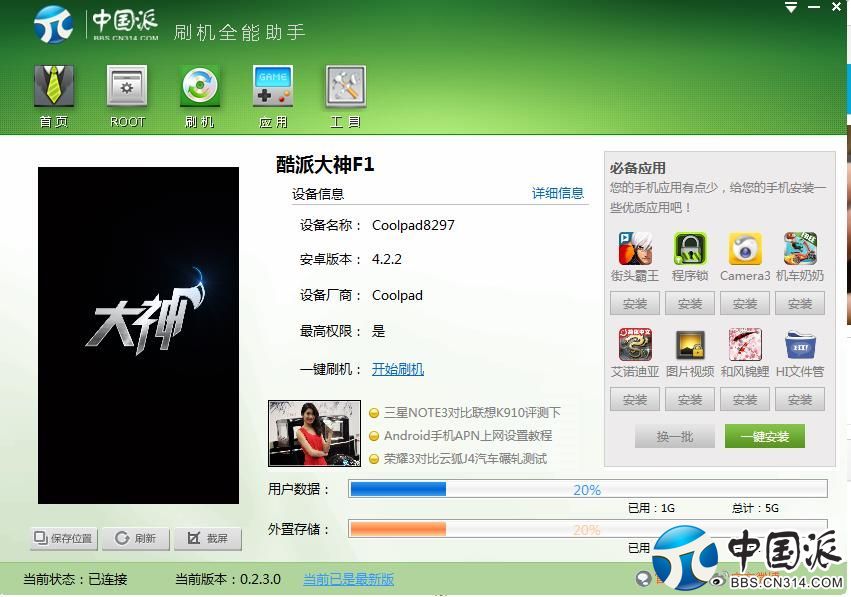Click the 当前版本：0.2.3.0 version text
This screenshot has height=597, width=851.
pos(228,579)
